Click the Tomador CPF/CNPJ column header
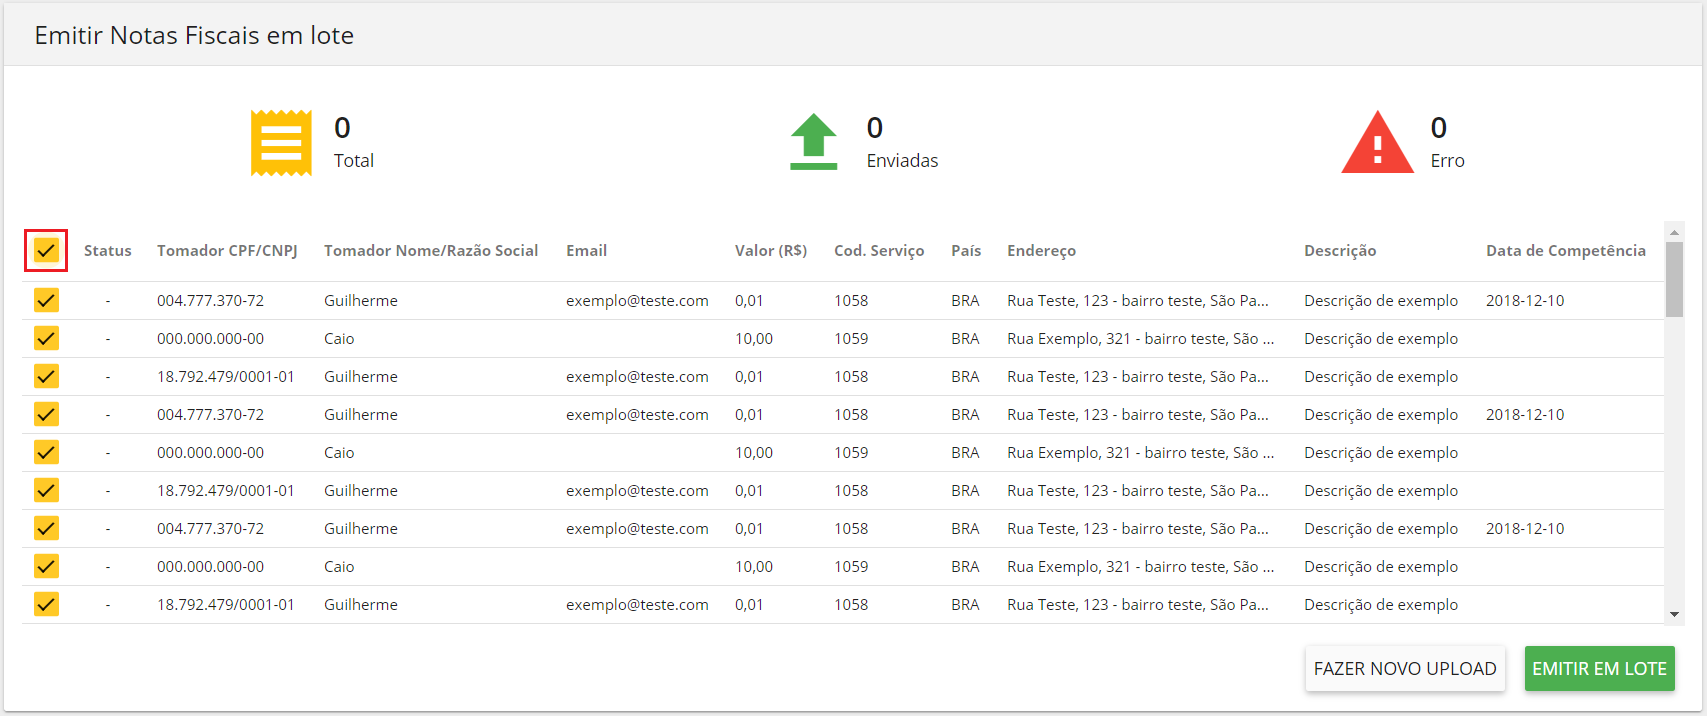Image resolution: width=1707 pixels, height=716 pixels. click(227, 251)
